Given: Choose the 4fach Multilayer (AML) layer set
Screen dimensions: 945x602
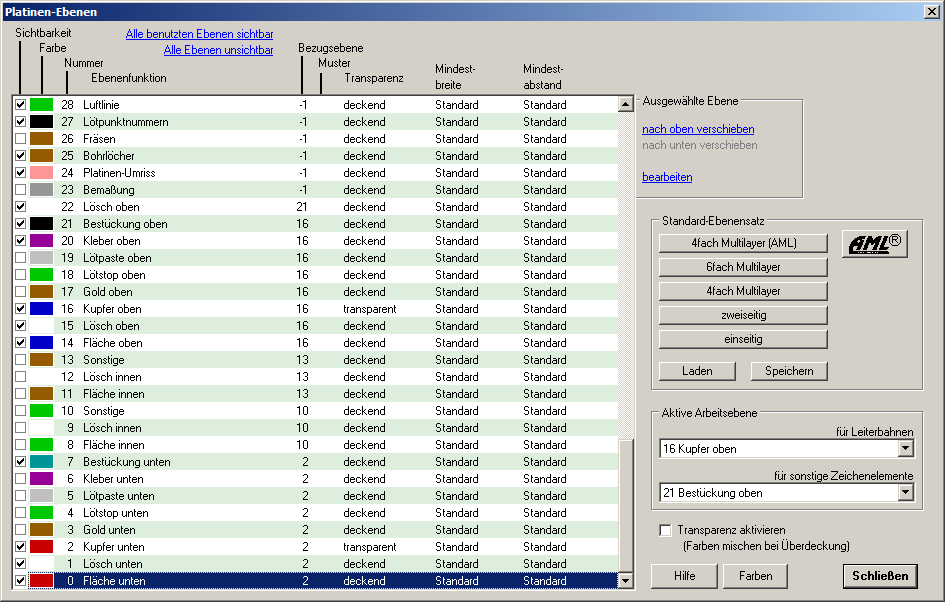Looking at the screenshot, I should coord(743,243).
